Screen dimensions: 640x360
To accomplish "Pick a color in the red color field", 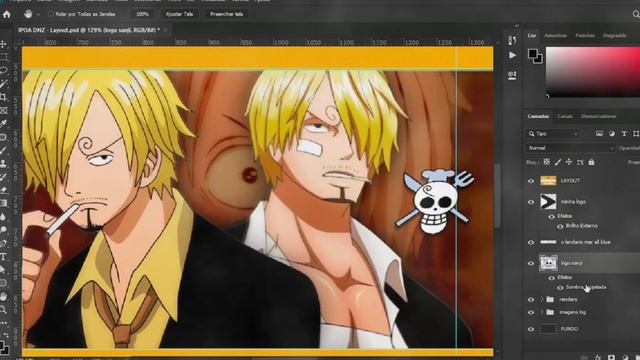I will tap(593, 71).
